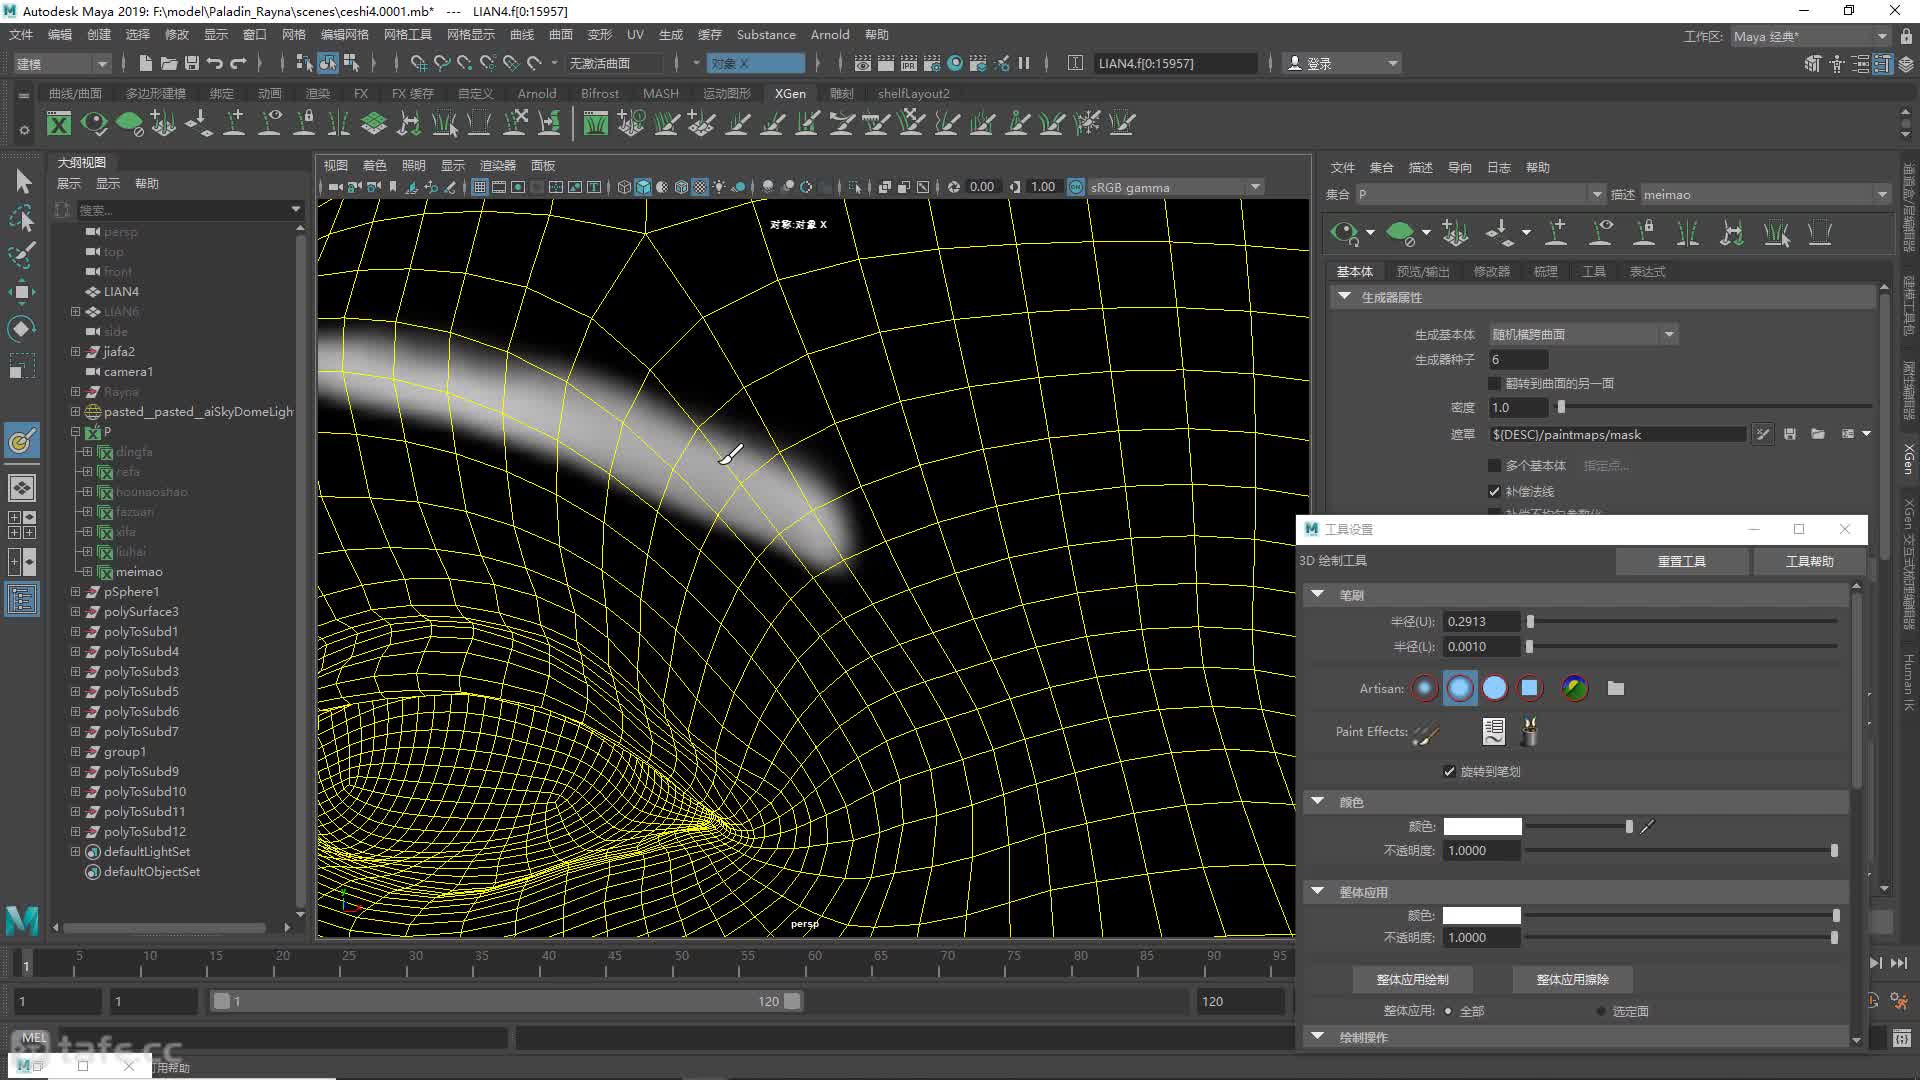
Task: Toggle 旋转到笔划 checkbox
Action: coord(1450,771)
